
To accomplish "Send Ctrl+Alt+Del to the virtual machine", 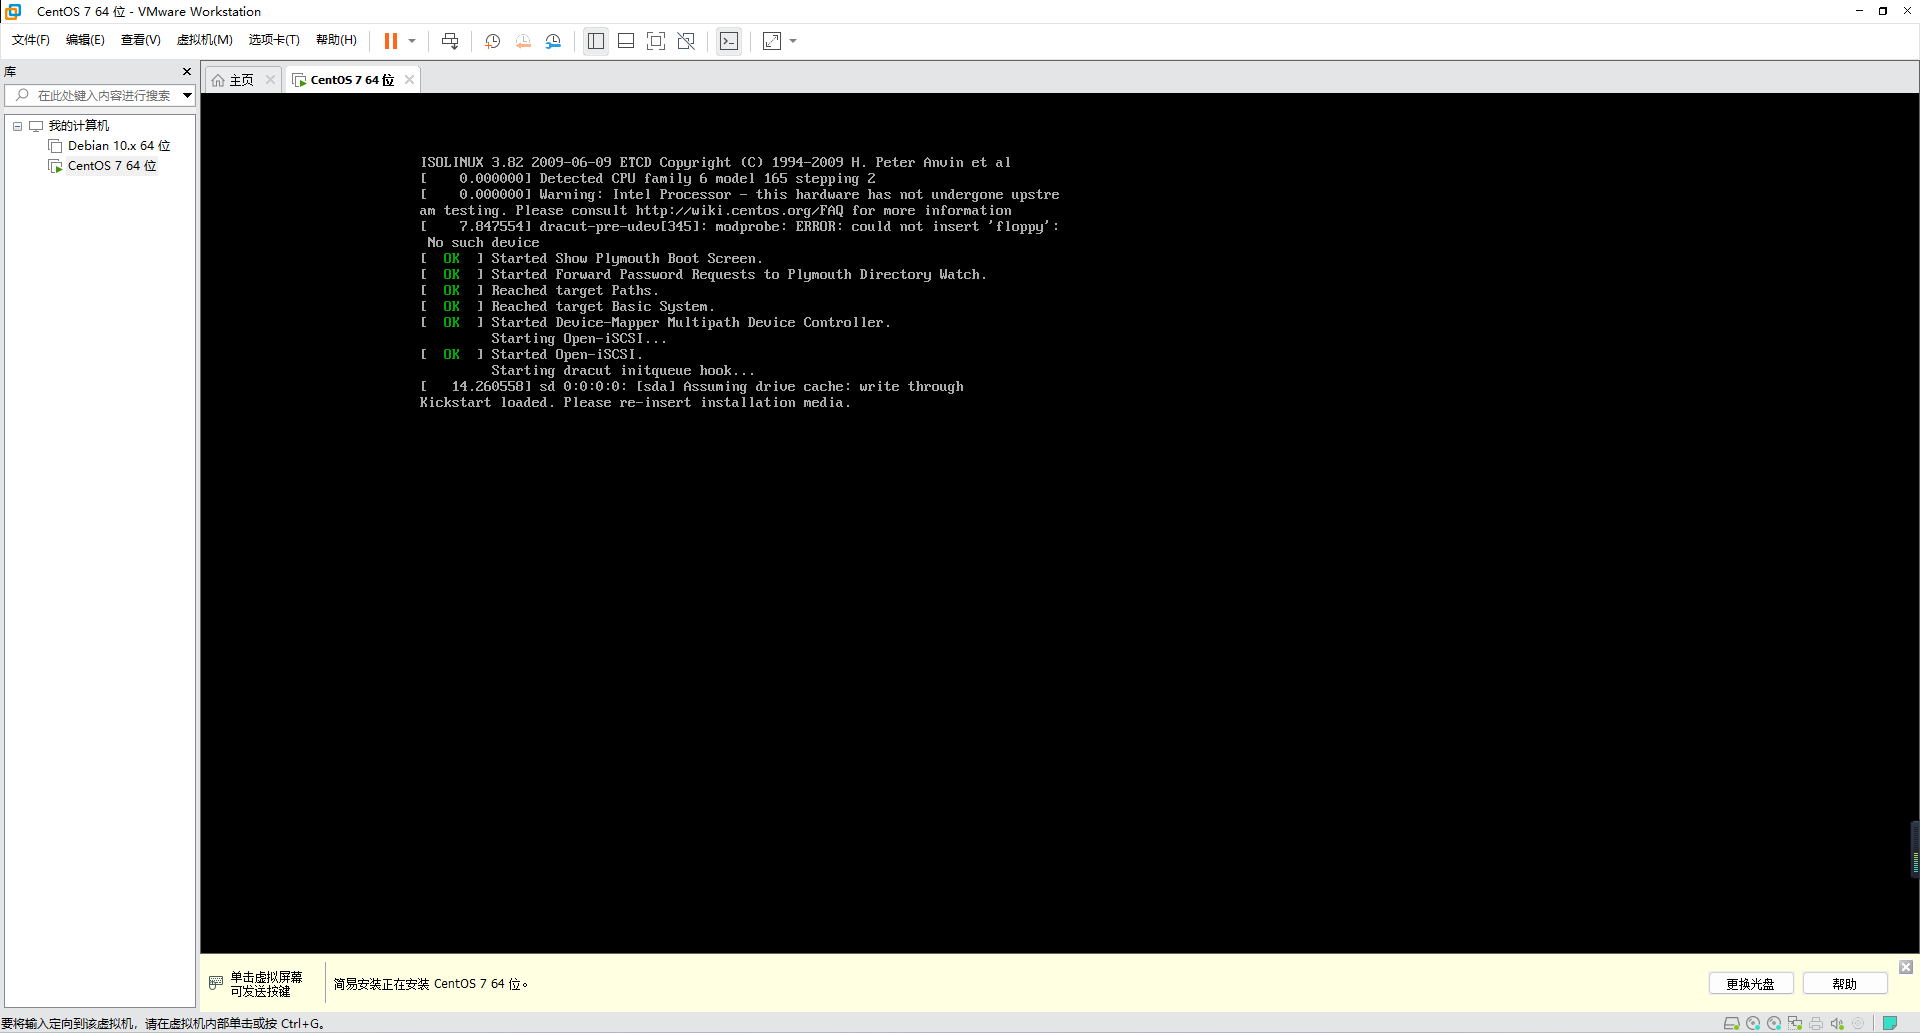I will (x=450, y=41).
